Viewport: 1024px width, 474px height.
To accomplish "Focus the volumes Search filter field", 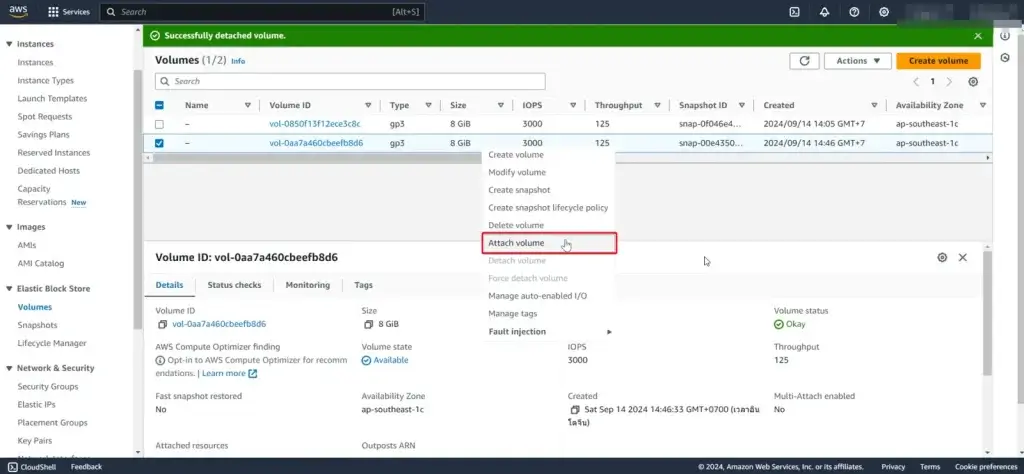I will click(x=350, y=82).
